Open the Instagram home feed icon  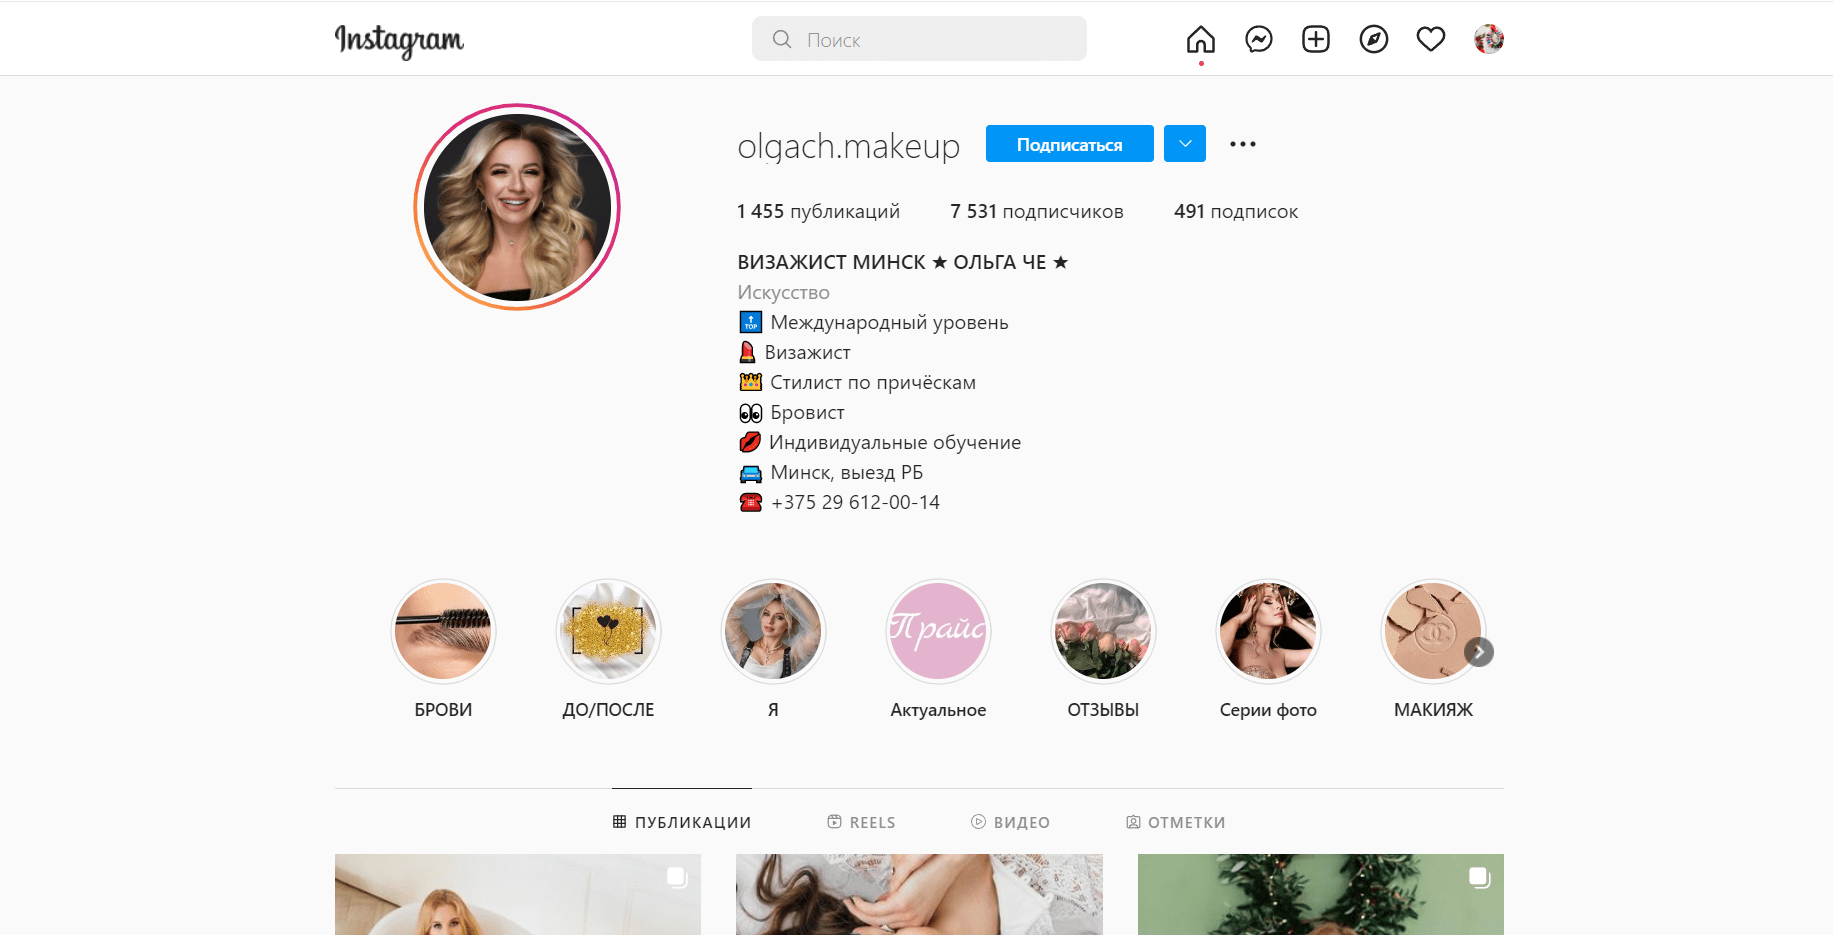coord(1201,39)
